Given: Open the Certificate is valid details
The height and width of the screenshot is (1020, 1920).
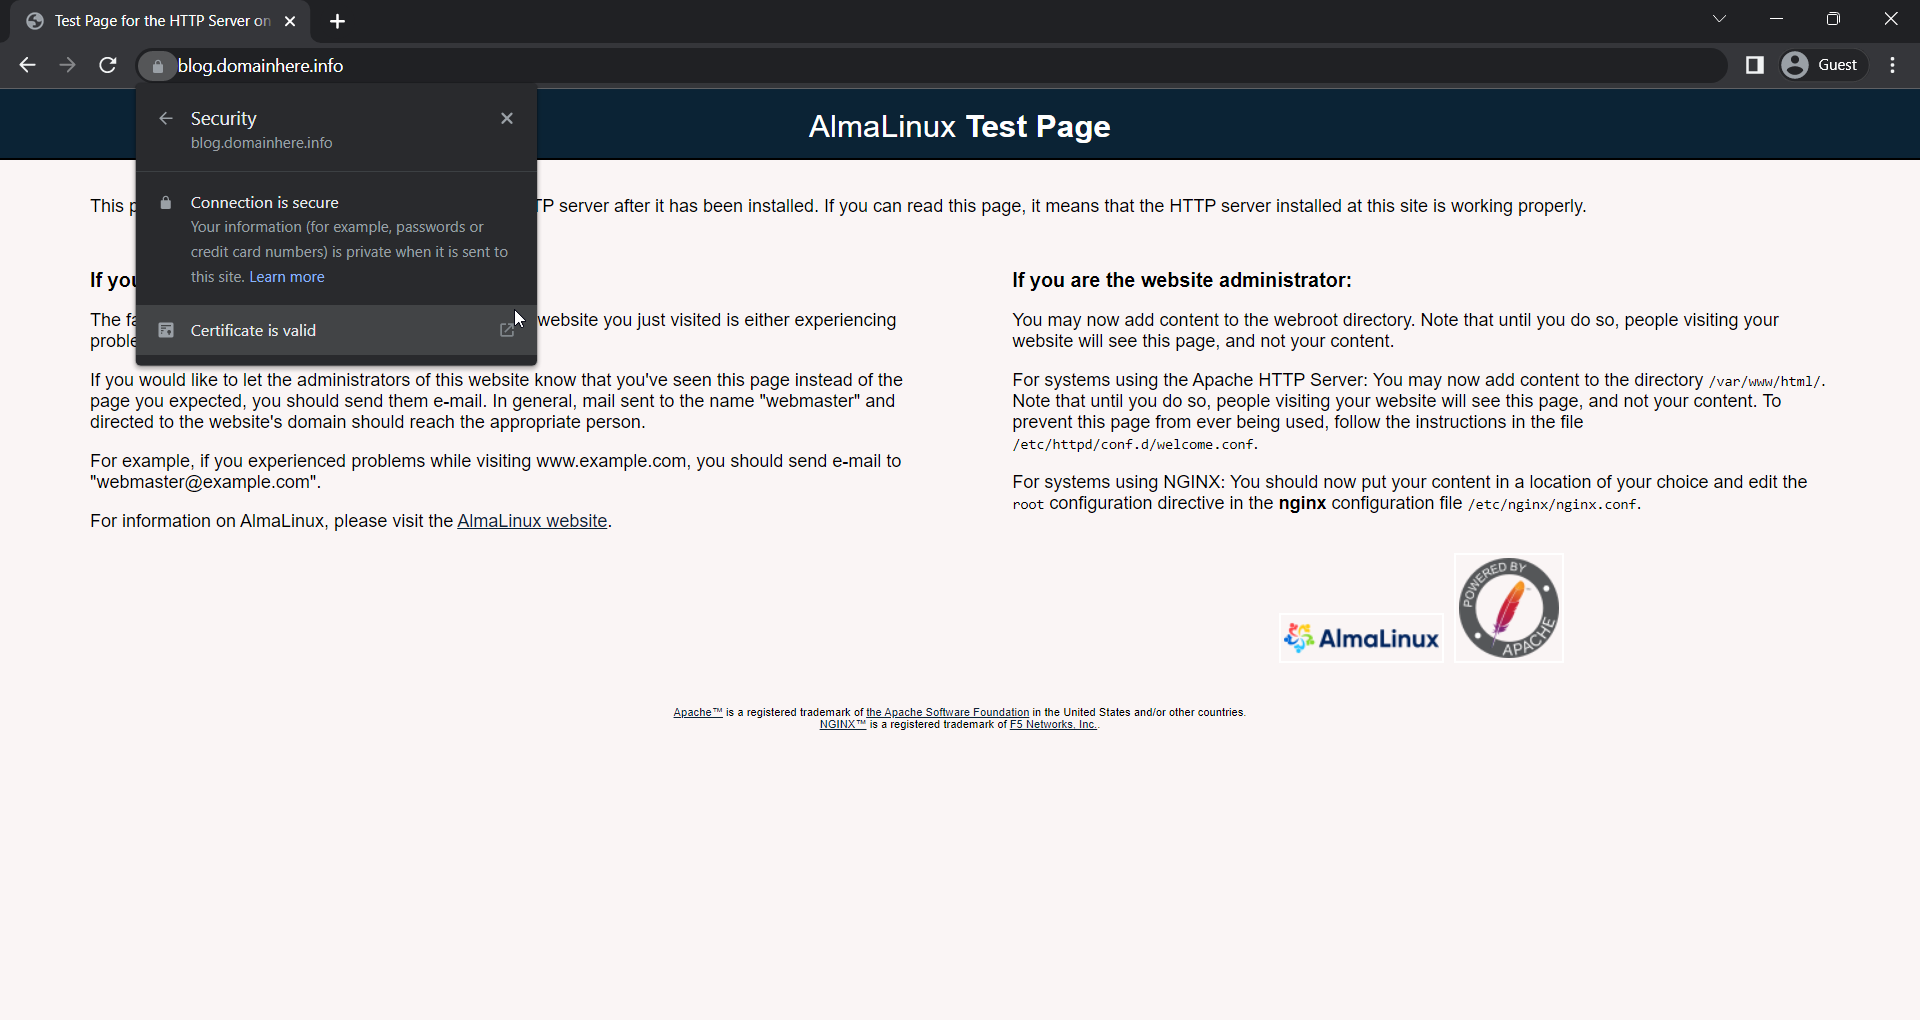Looking at the screenshot, I should tap(336, 330).
